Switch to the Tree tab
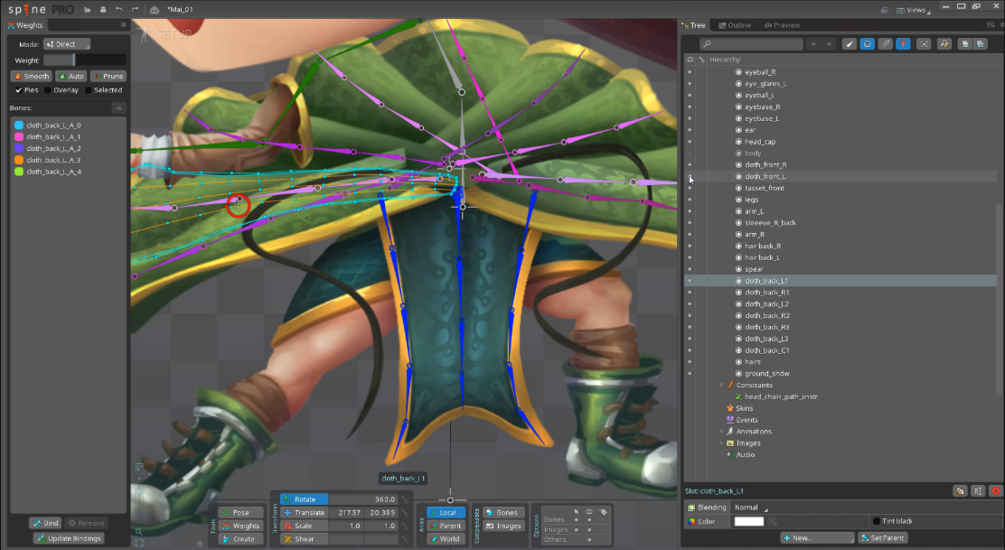The width and height of the screenshot is (1005, 550). pyautogui.click(x=694, y=25)
